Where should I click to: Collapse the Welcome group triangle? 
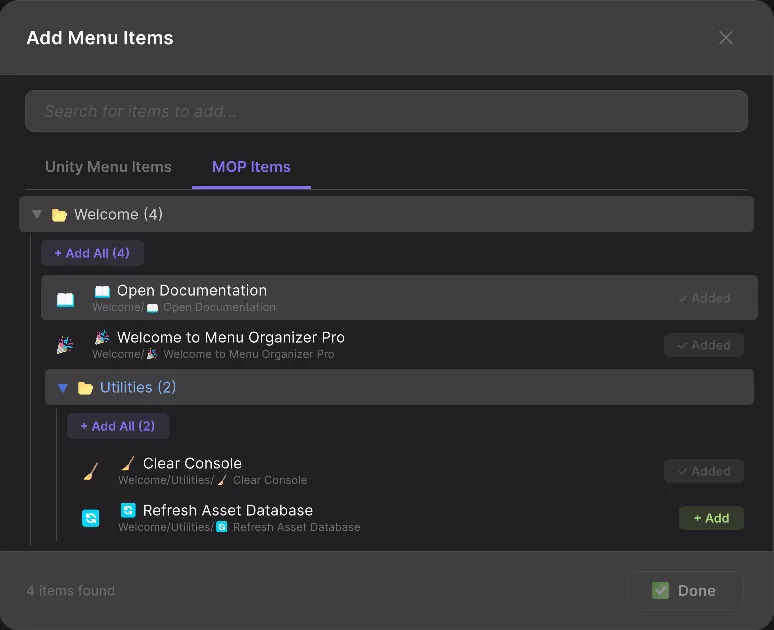pyautogui.click(x=37, y=214)
